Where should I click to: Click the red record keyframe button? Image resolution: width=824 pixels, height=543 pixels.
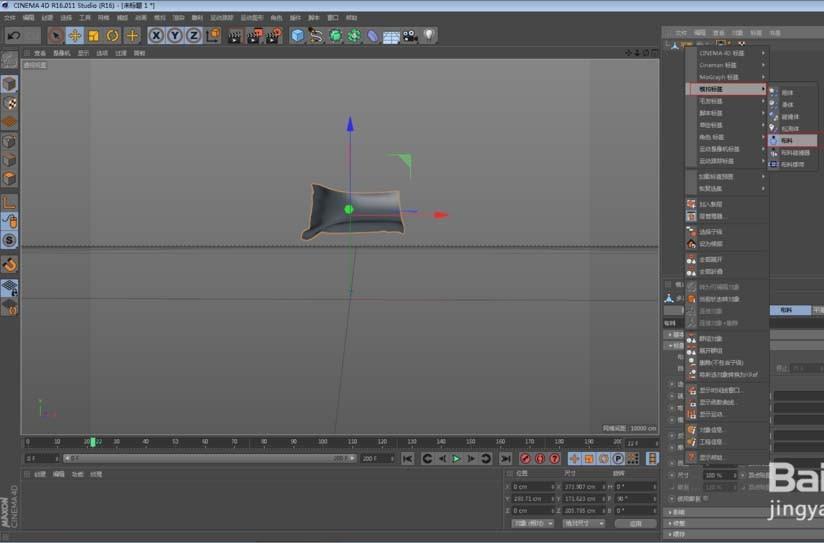(x=525, y=458)
